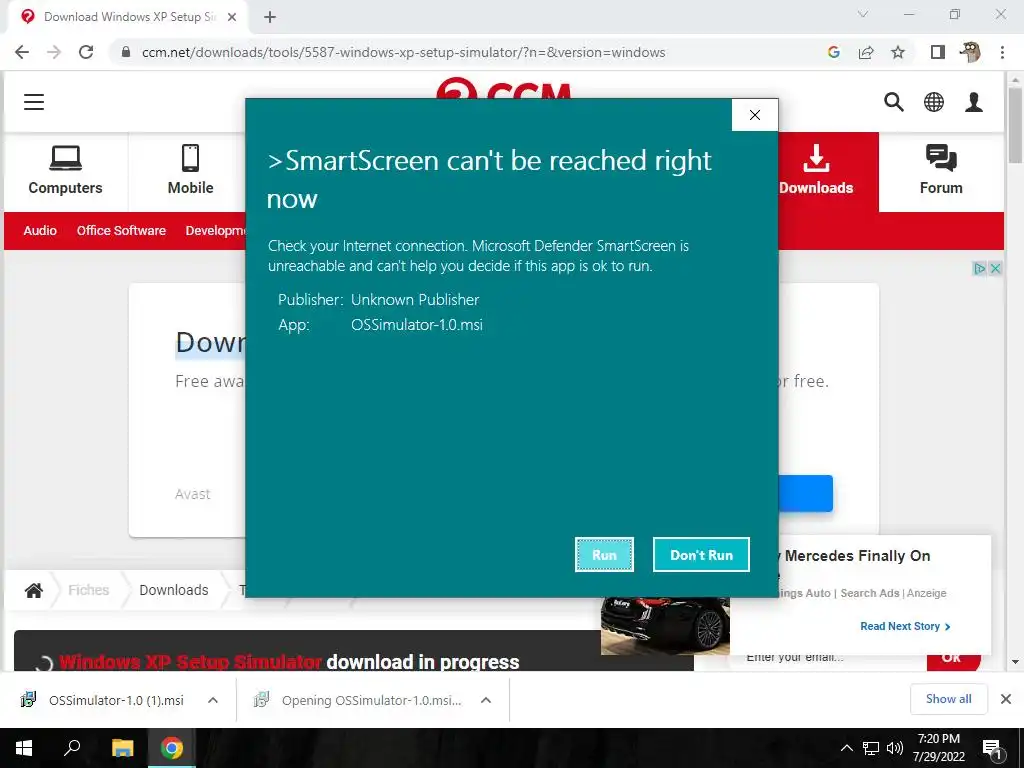Open the Downloads section

click(x=816, y=171)
